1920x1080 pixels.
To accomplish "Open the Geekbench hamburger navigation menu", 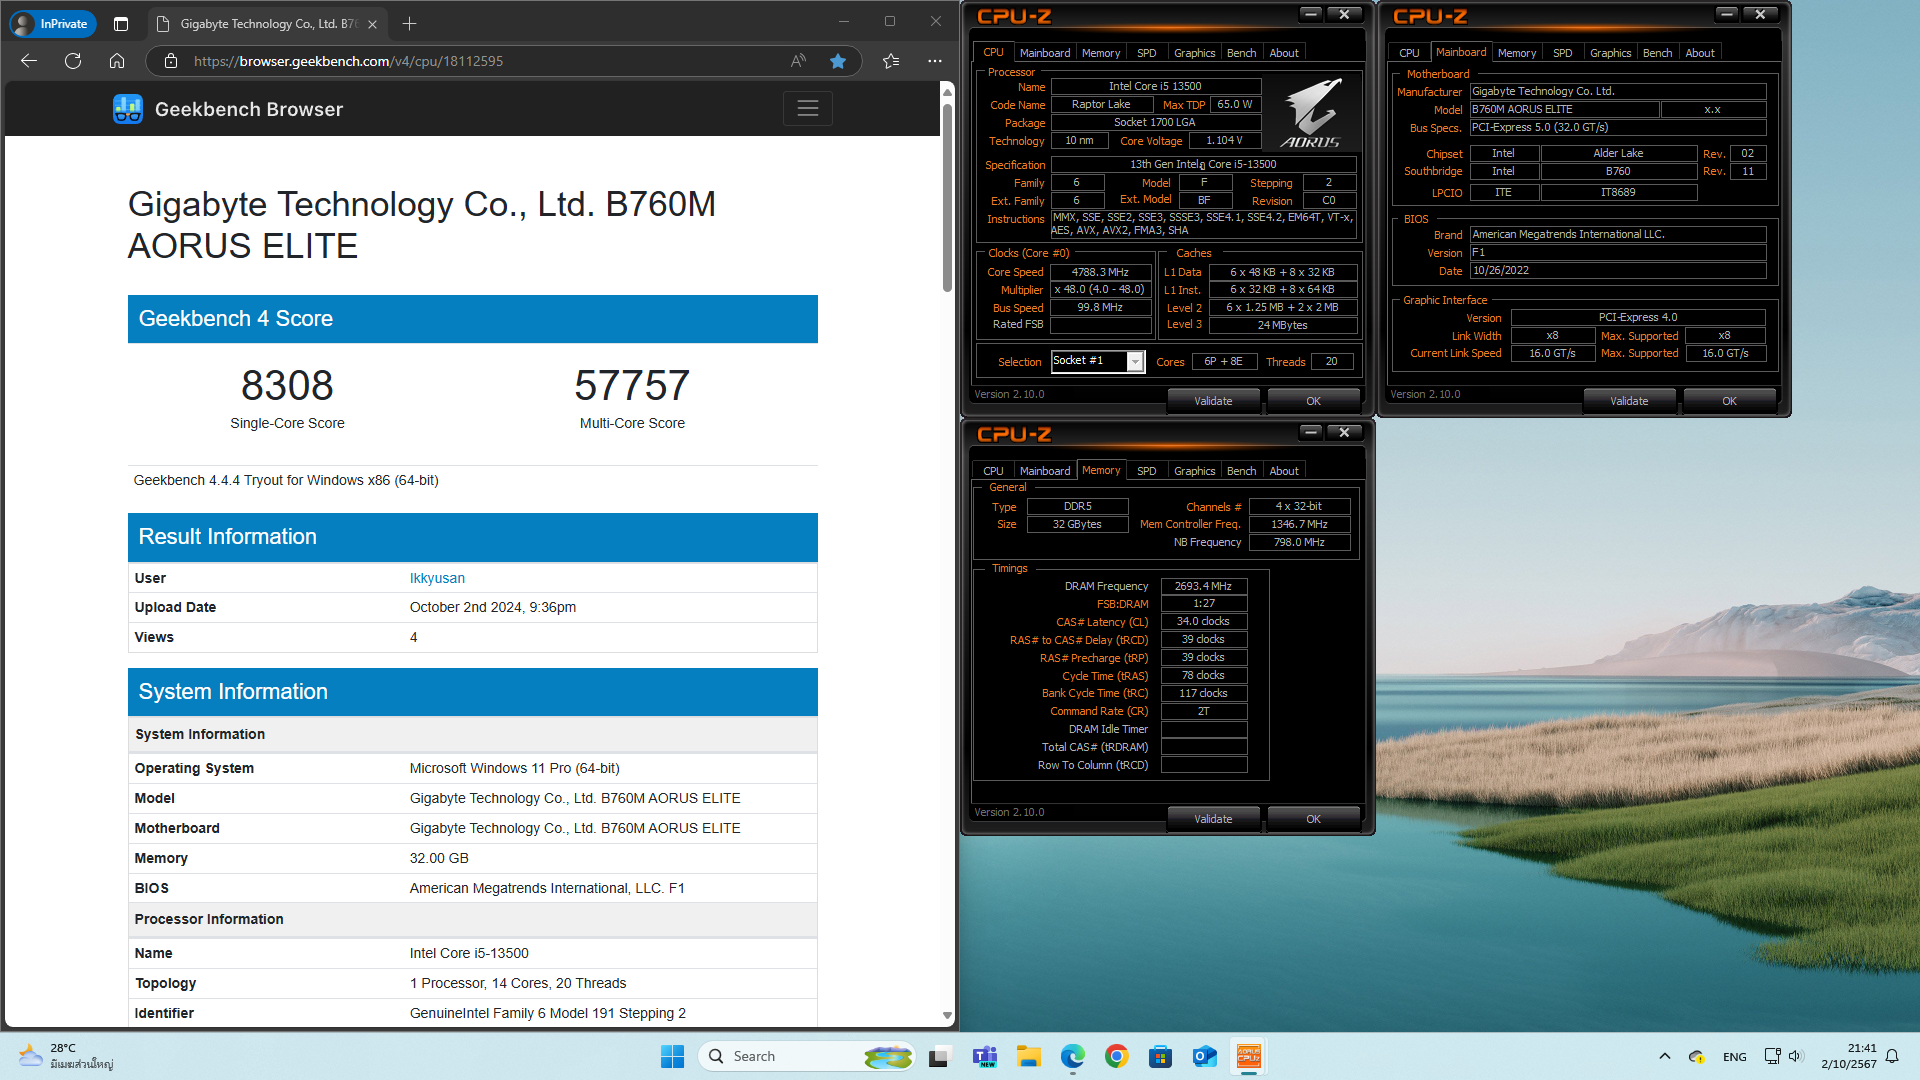I will point(808,108).
